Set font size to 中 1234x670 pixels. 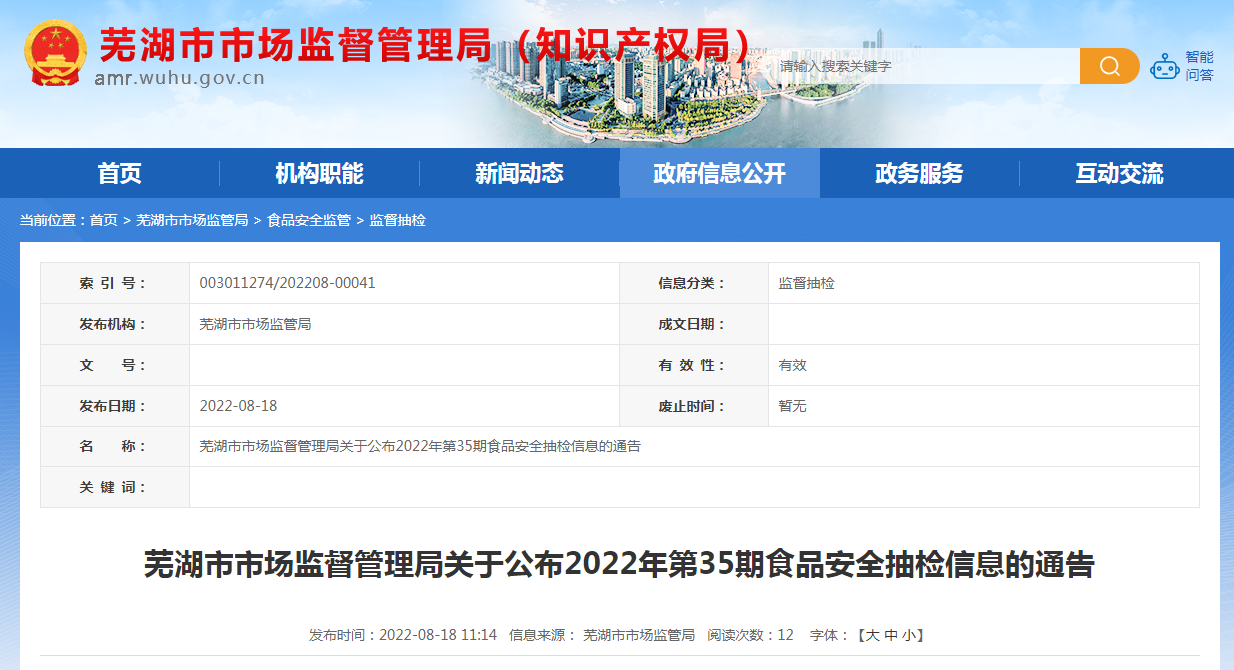tap(890, 635)
